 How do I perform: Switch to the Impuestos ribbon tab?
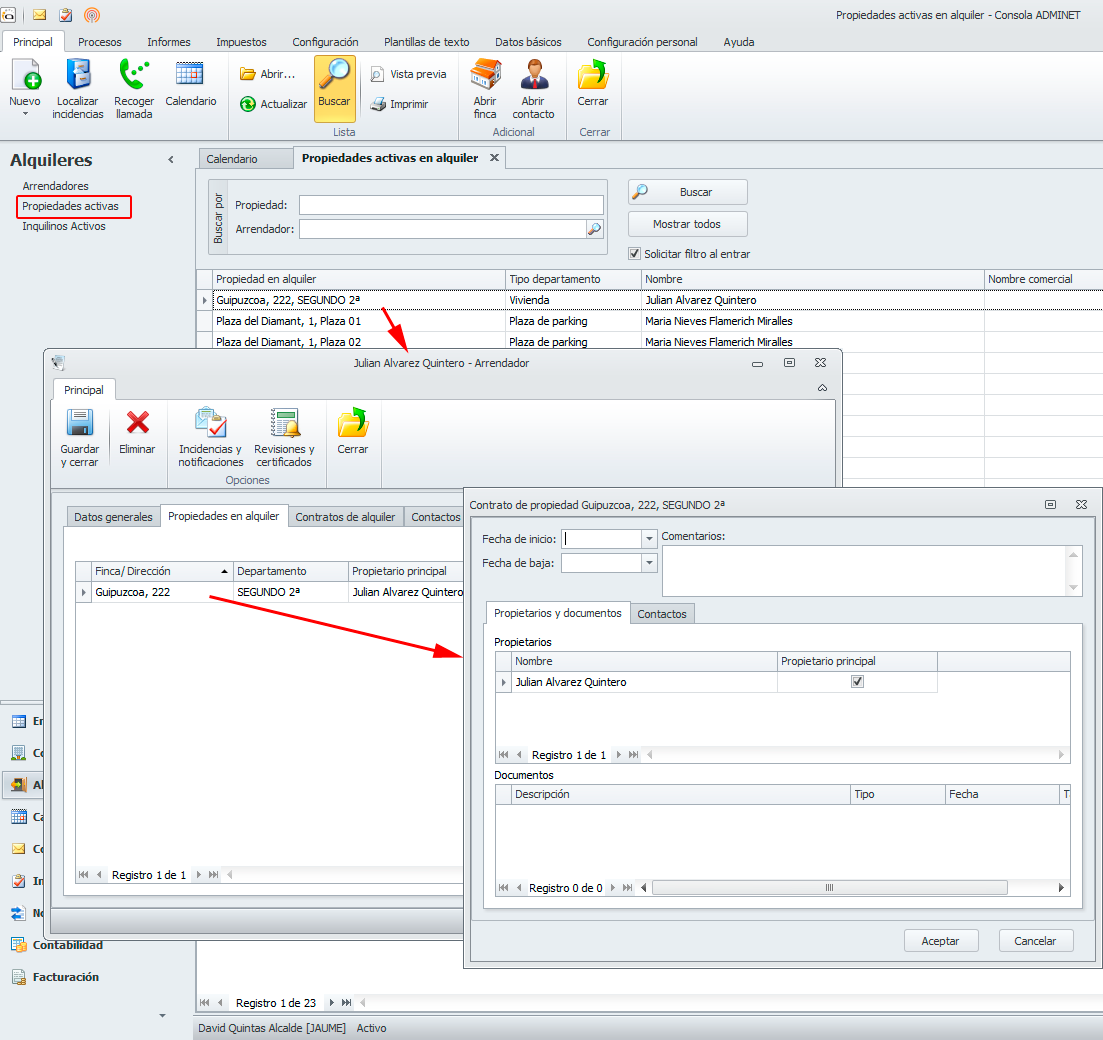[241, 42]
